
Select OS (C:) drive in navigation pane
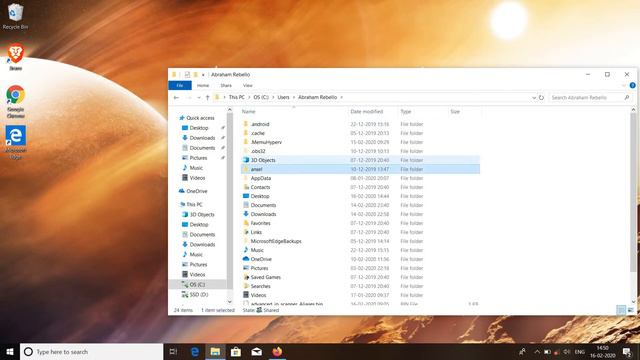click(197, 284)
